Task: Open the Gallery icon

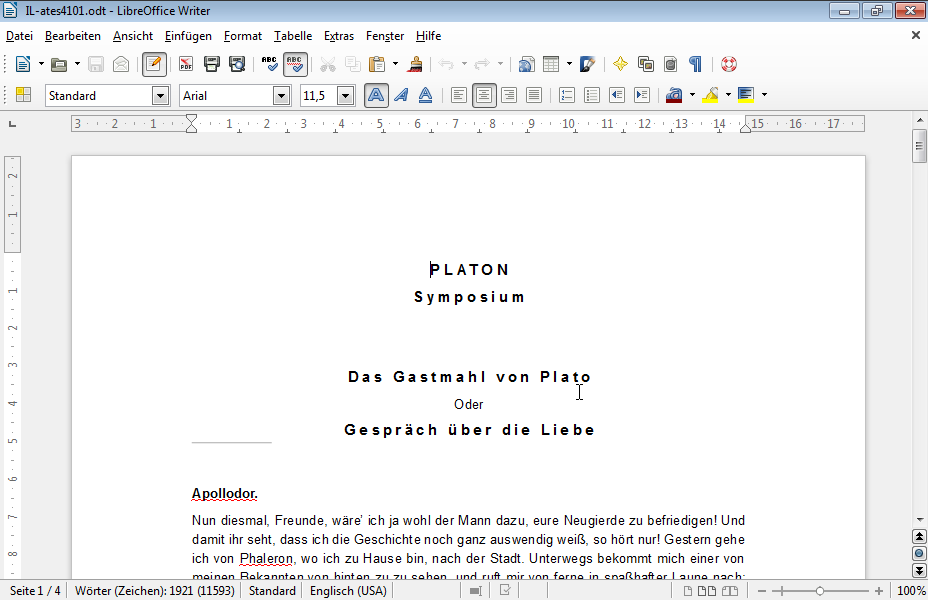Action: pos(645,64)
